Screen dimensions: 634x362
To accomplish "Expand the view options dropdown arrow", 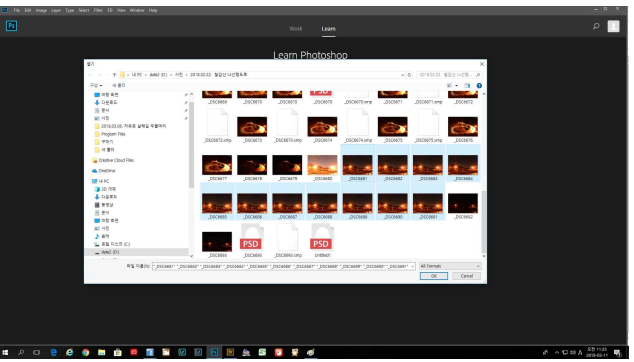I will click(x=456, y=86).
